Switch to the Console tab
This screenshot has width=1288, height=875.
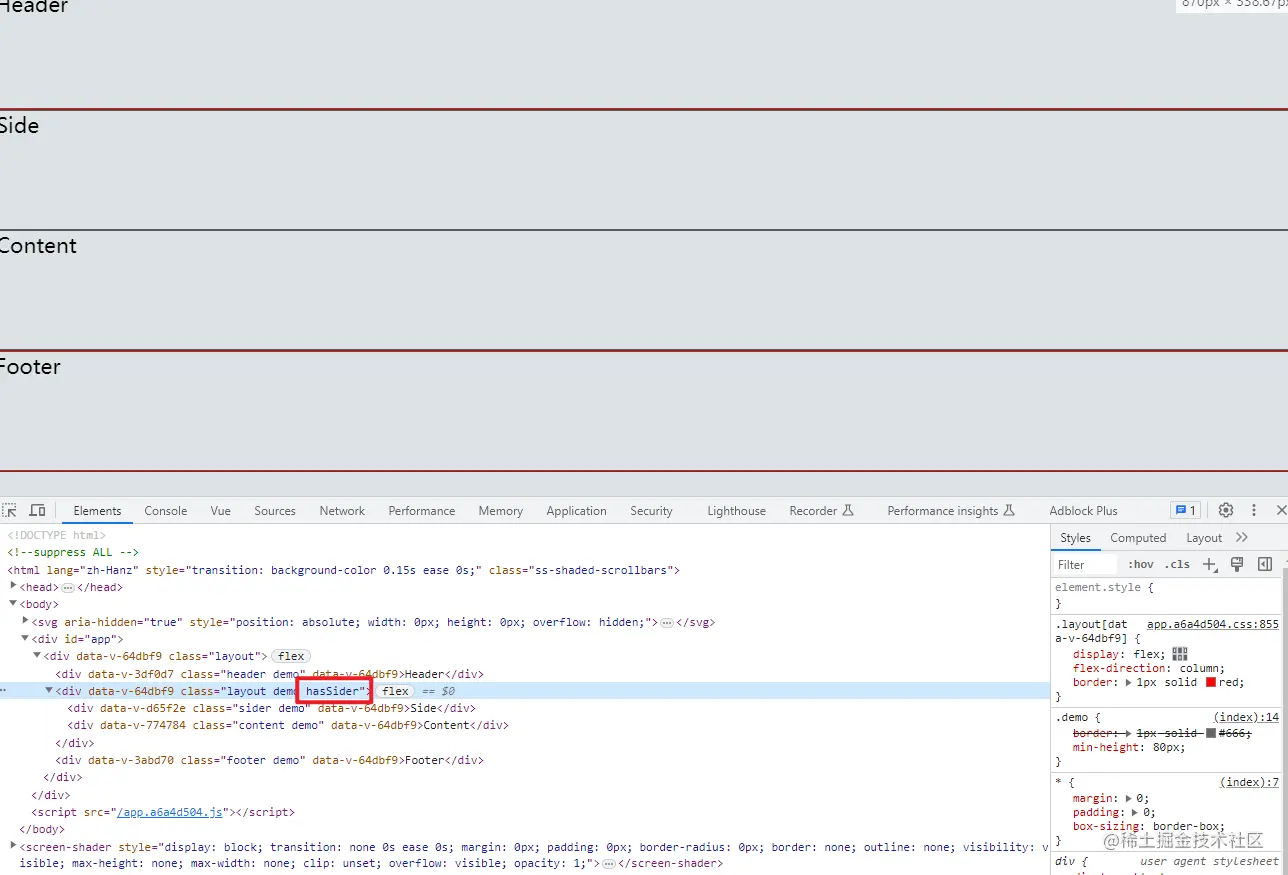coord(166,510)
